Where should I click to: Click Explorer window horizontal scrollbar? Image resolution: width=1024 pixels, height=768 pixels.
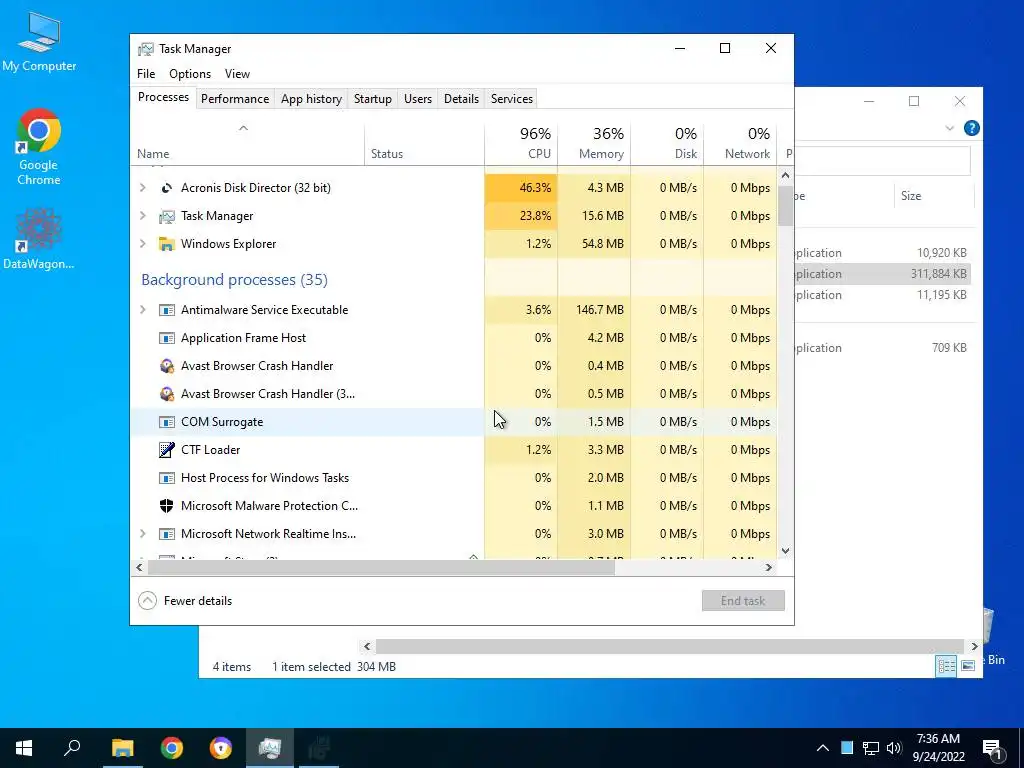click(x=670, y=646)
